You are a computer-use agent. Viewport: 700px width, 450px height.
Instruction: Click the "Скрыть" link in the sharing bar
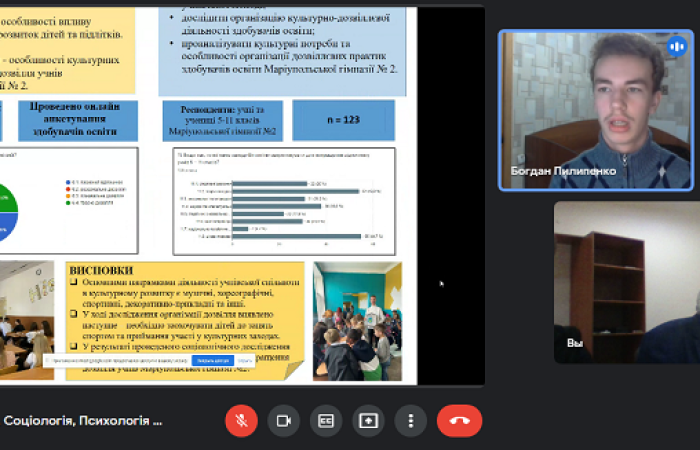tap(245, 360)
